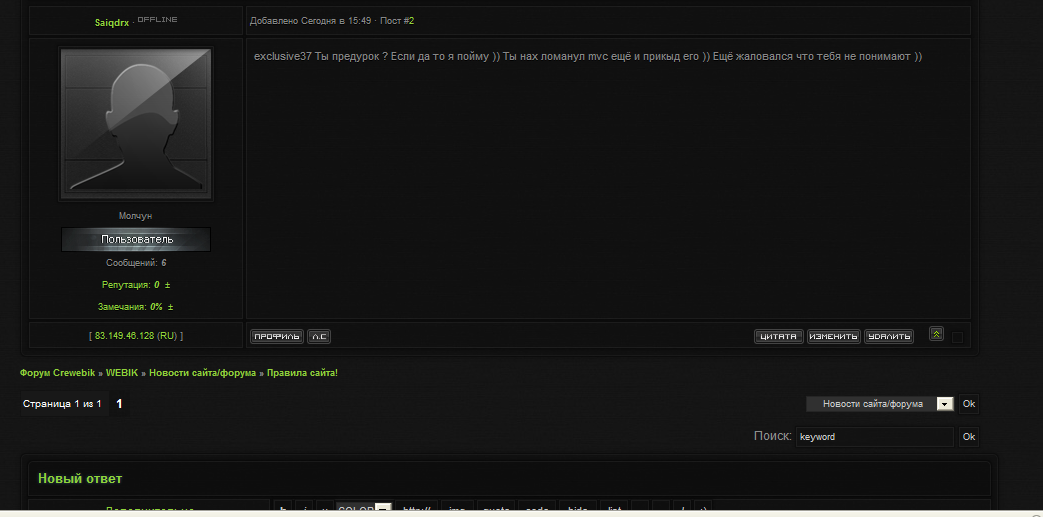Change reputation with ± next to Репутация

(168, 285)
